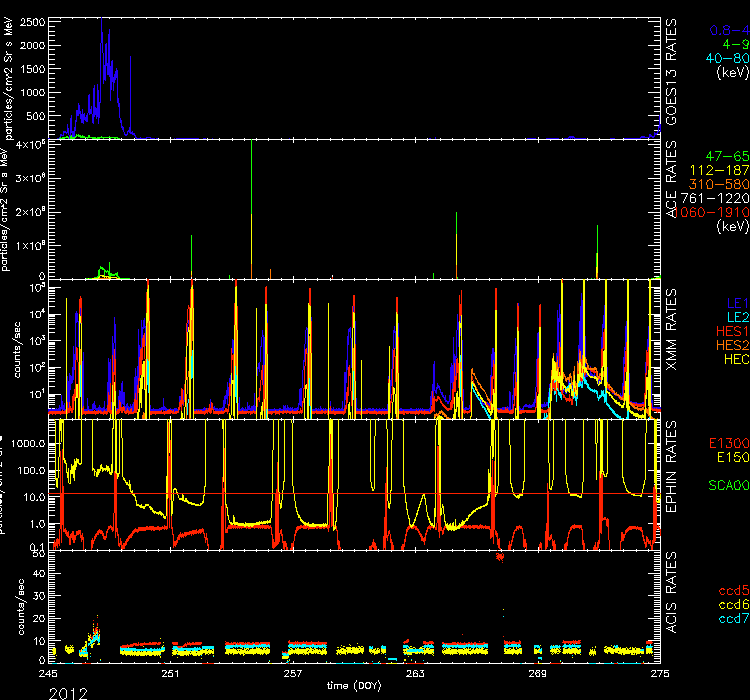Select the ccd5 legend entry
Viewport: 750px width, 700px height.
point(732,590)
